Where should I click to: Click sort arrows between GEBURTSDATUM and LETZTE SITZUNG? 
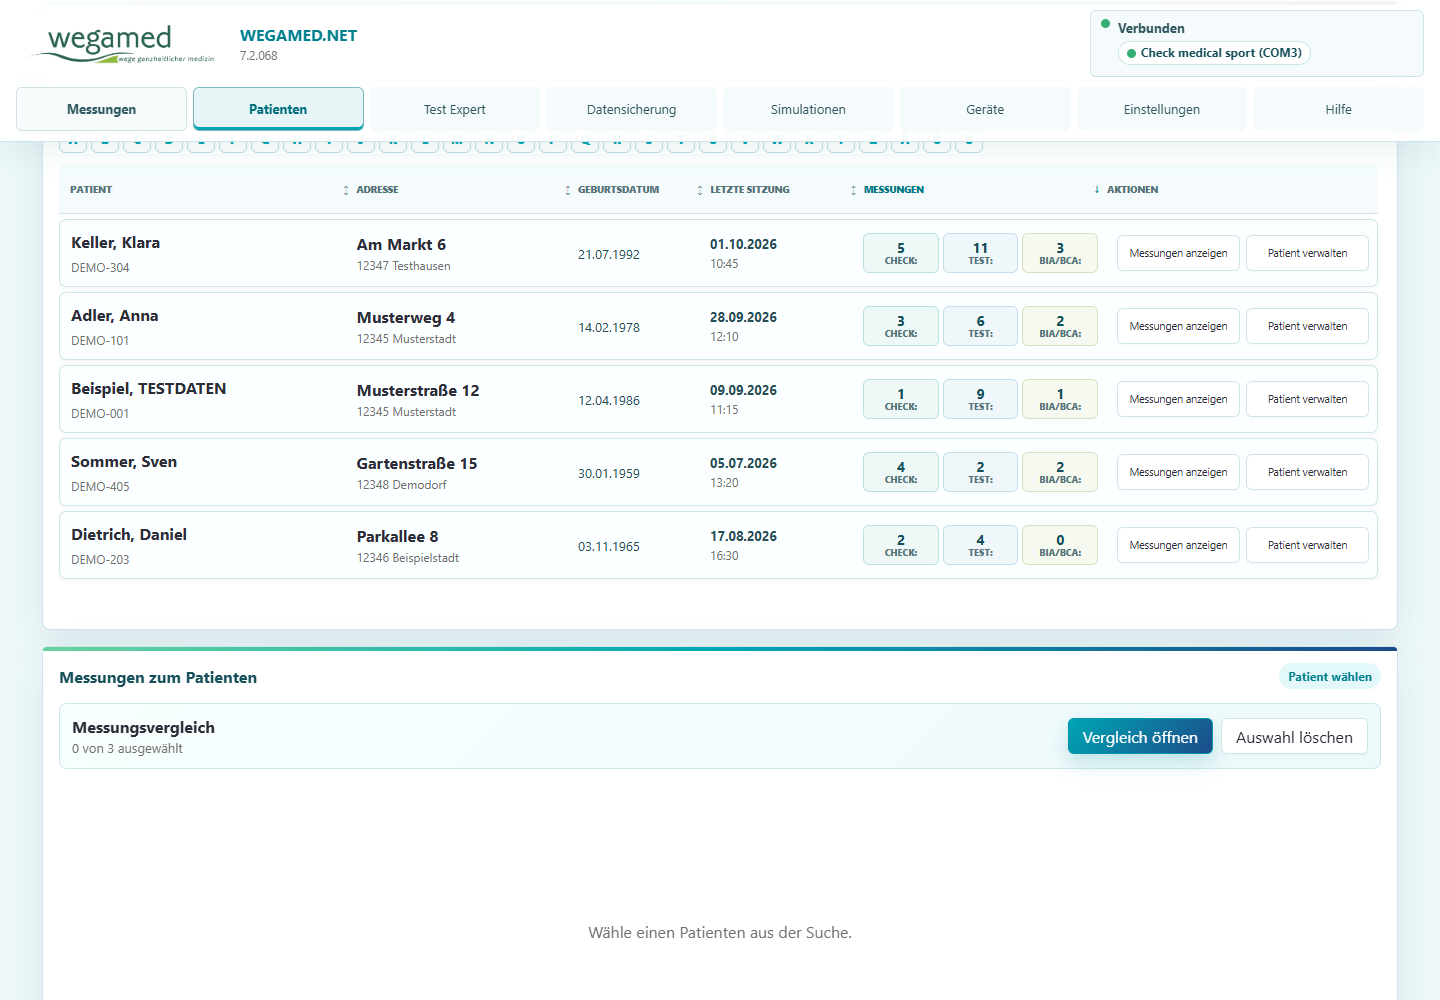pos(700,190)
